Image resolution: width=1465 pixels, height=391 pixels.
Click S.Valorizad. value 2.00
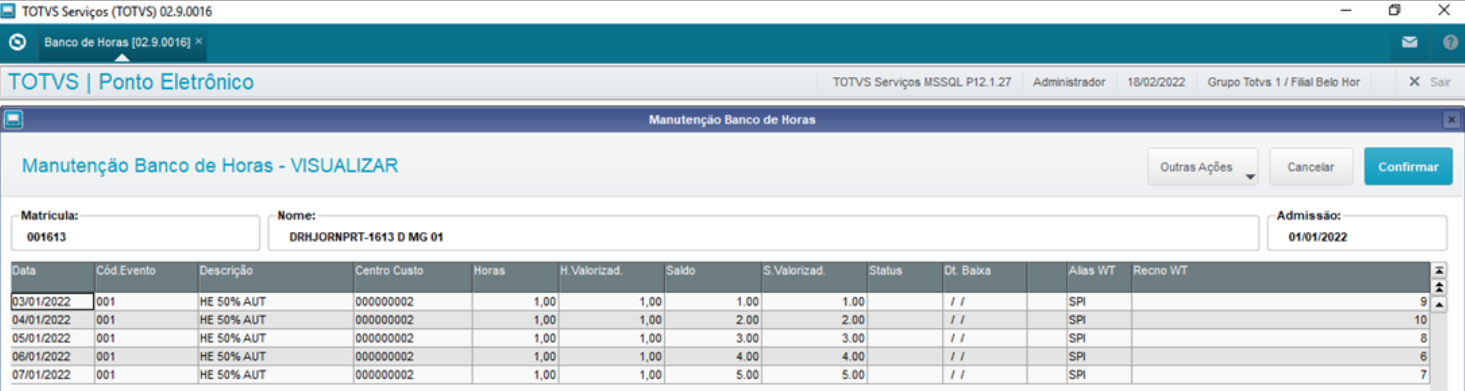814,320
